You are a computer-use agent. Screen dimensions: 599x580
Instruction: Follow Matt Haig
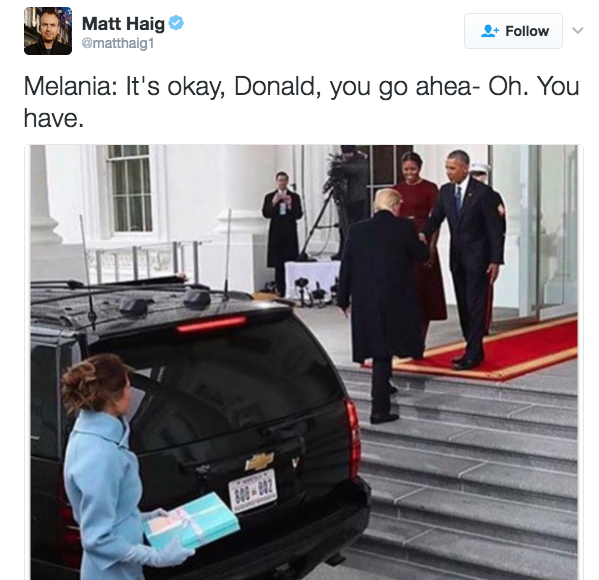(513, 31)
